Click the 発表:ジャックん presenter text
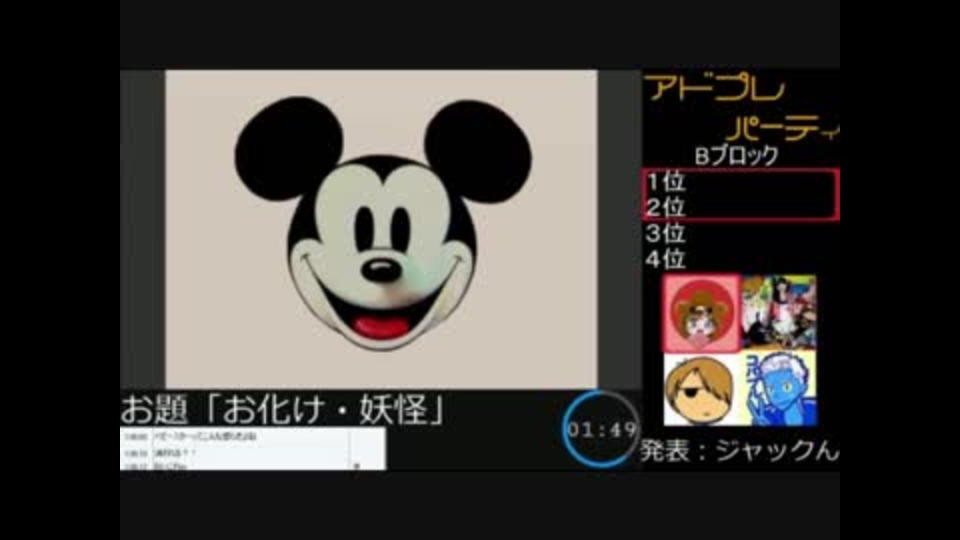960x540 pixels. pos(739,451)
